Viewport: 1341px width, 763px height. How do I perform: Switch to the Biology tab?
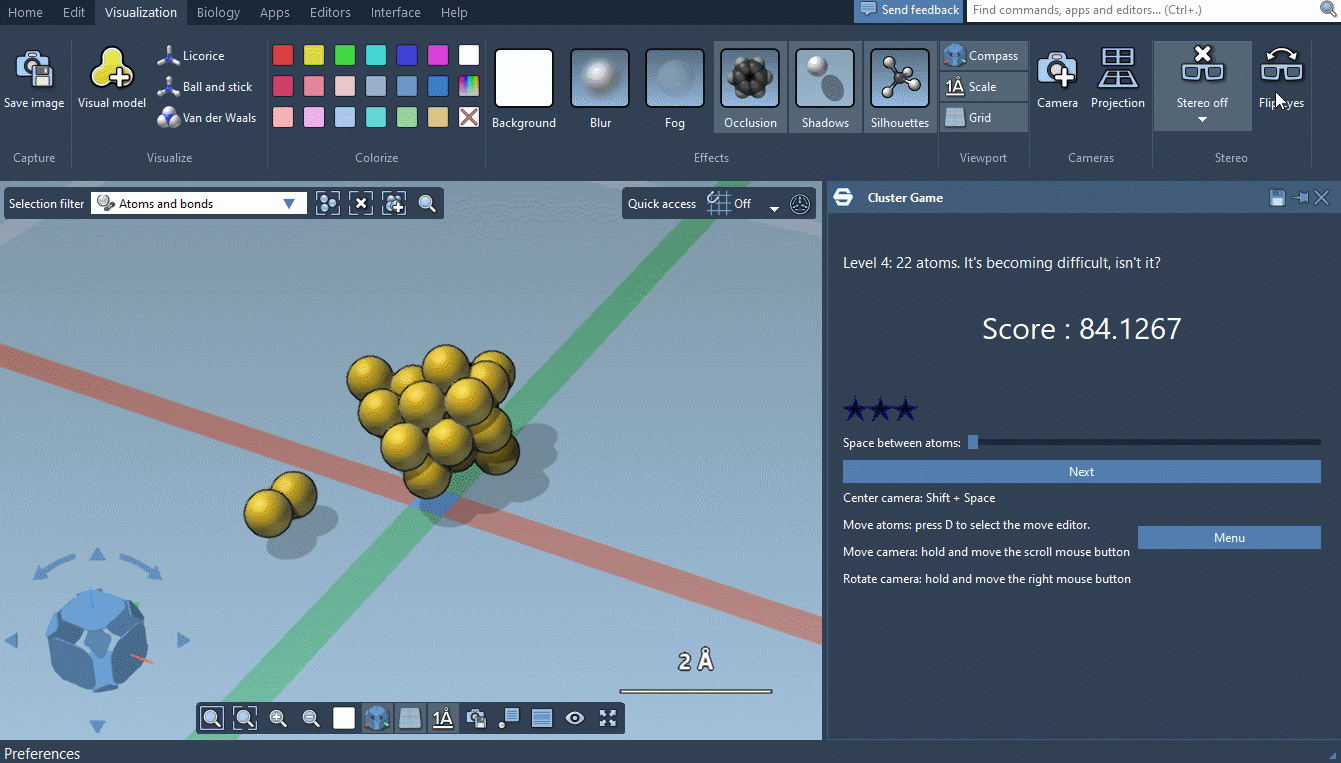coord(218,12)
